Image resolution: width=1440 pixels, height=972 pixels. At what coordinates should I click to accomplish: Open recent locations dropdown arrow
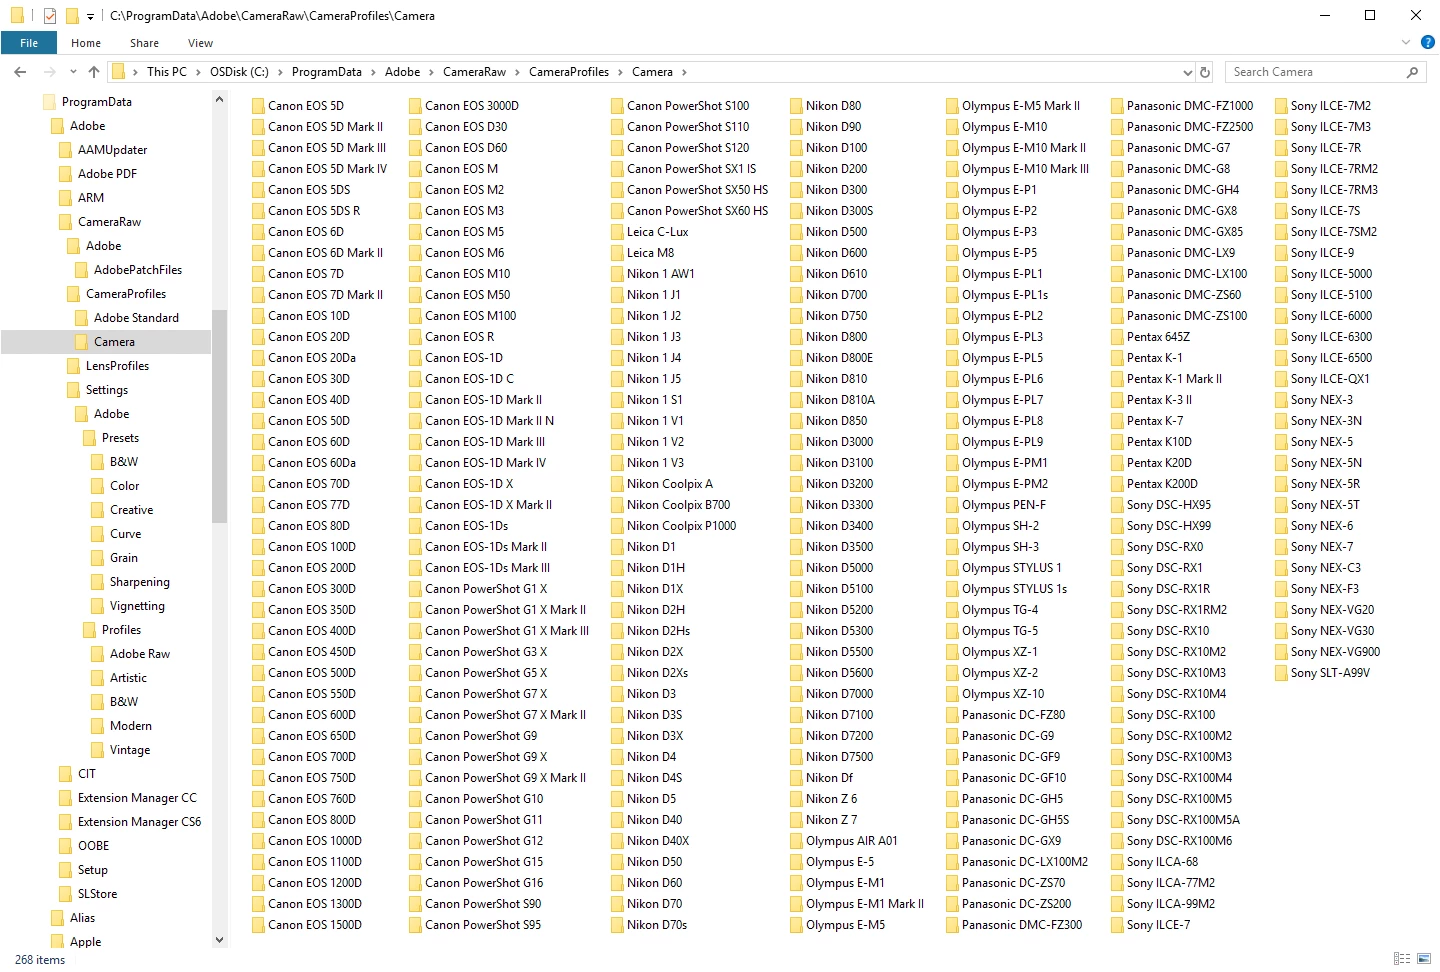click(x=73, y=72)
